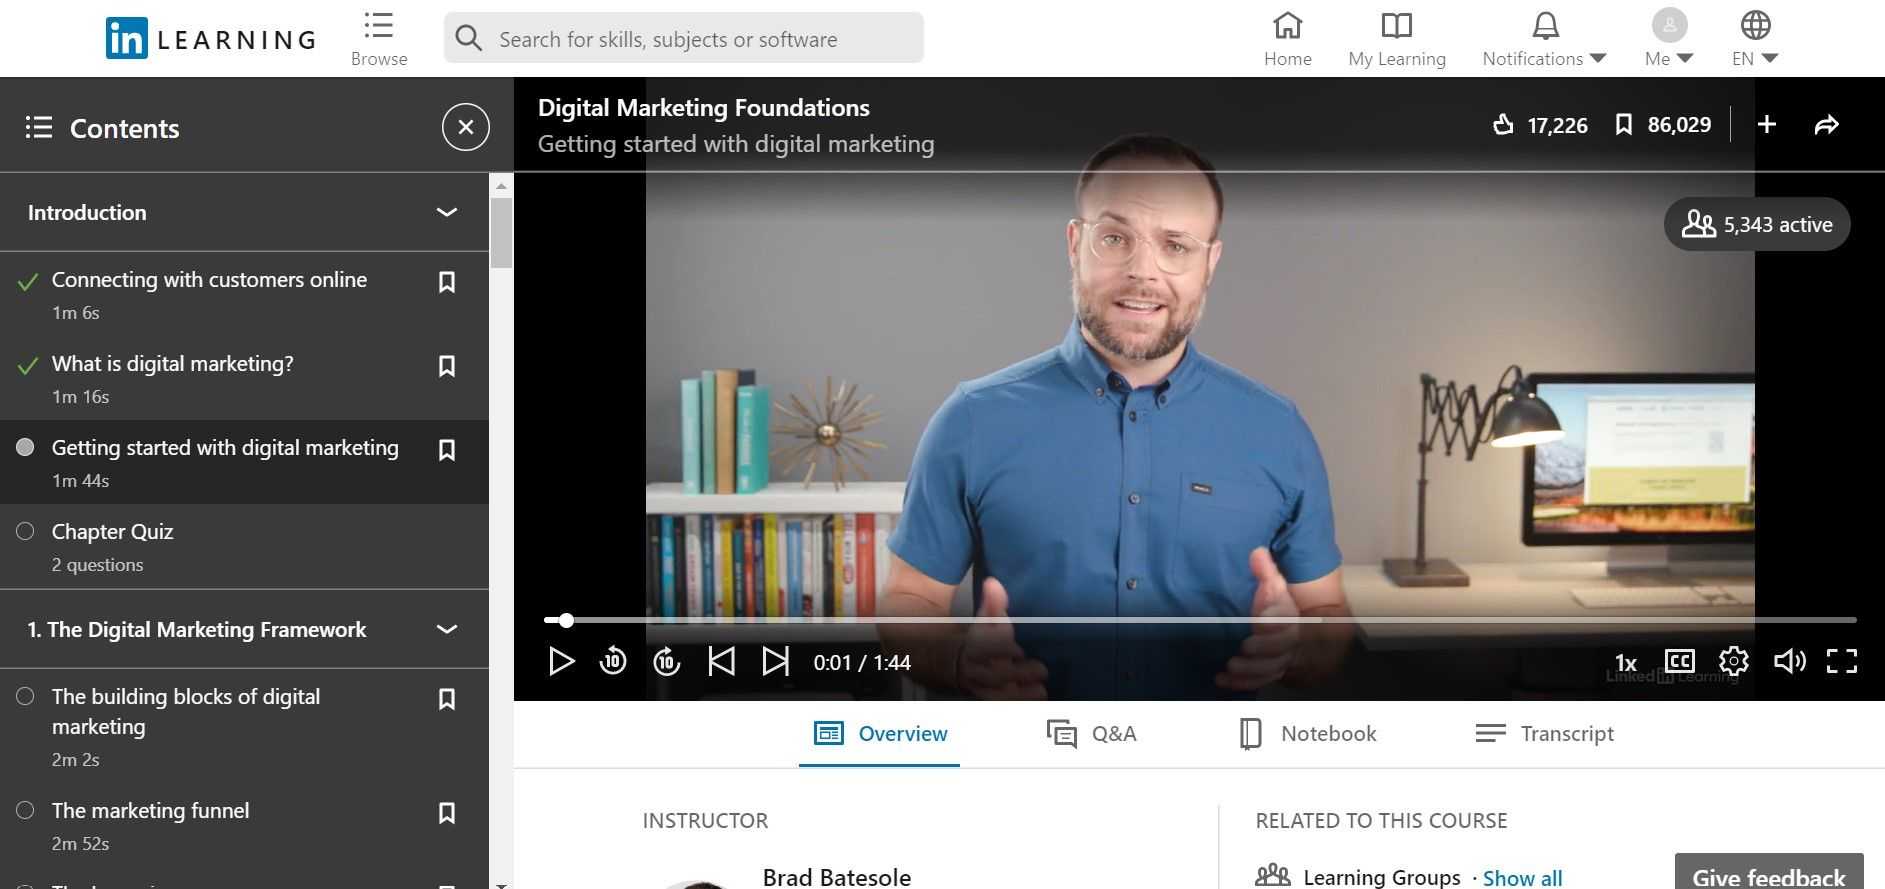Enter fullscreen video mode
Screen dimensions: 1885x889
tap(1841, 662)
